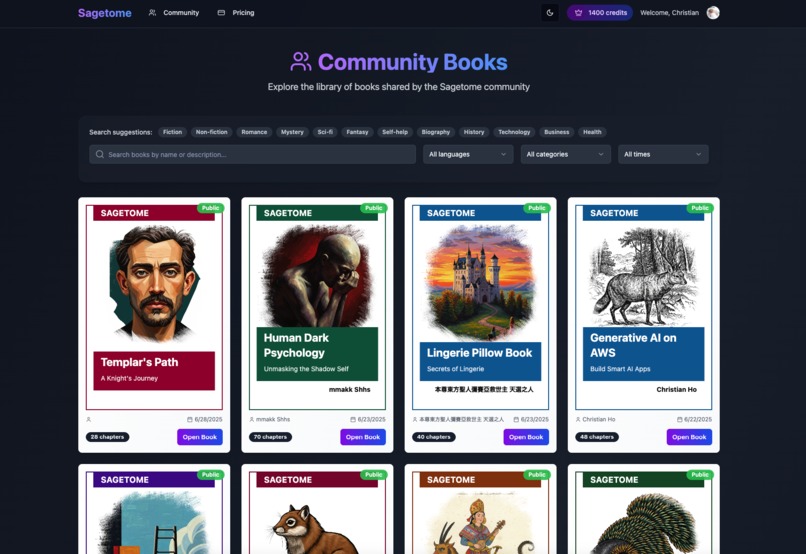Open the All languages dropdown

[x=468, y=154]
